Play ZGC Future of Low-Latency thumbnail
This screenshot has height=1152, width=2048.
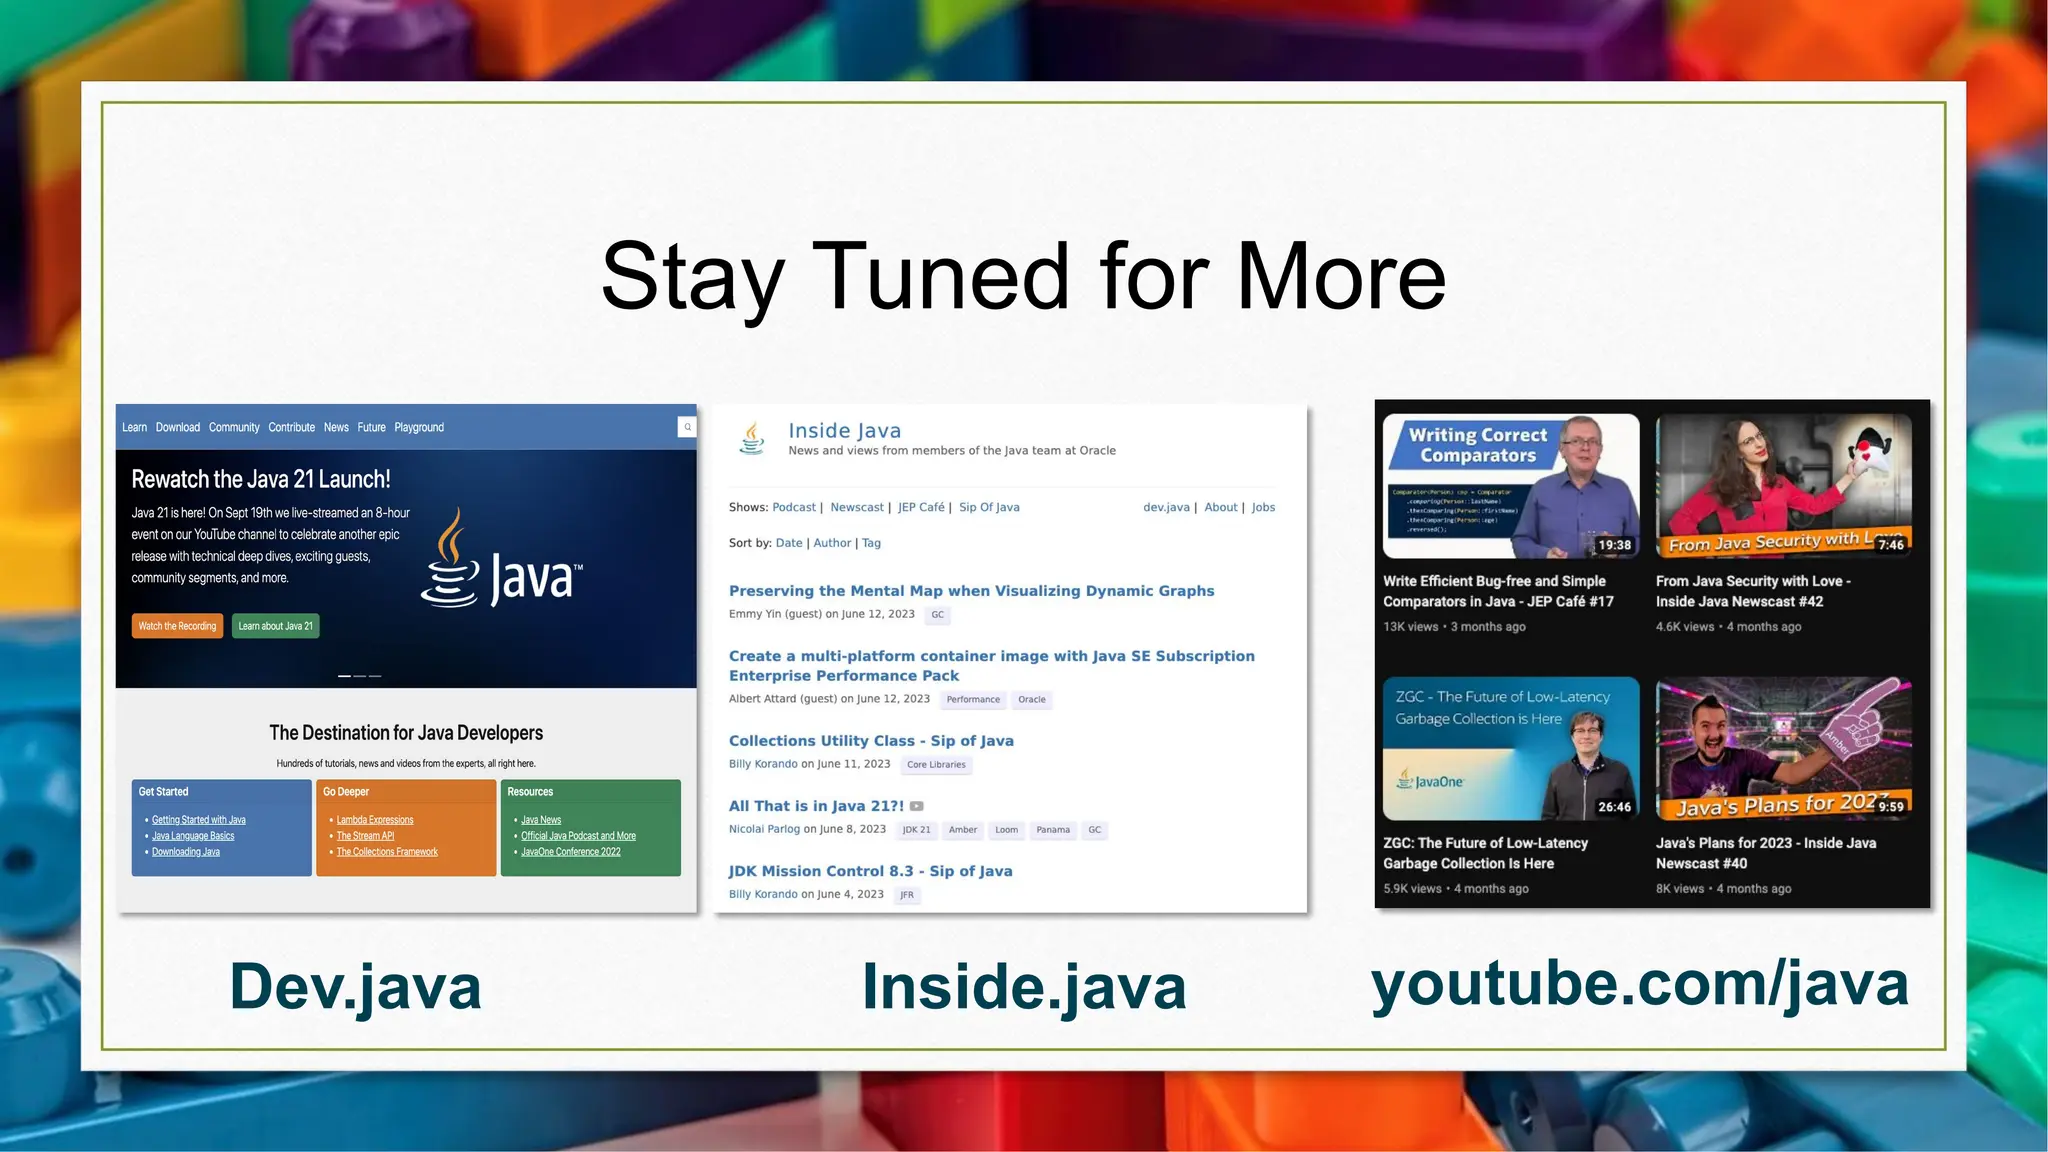tap(1511, 748)
